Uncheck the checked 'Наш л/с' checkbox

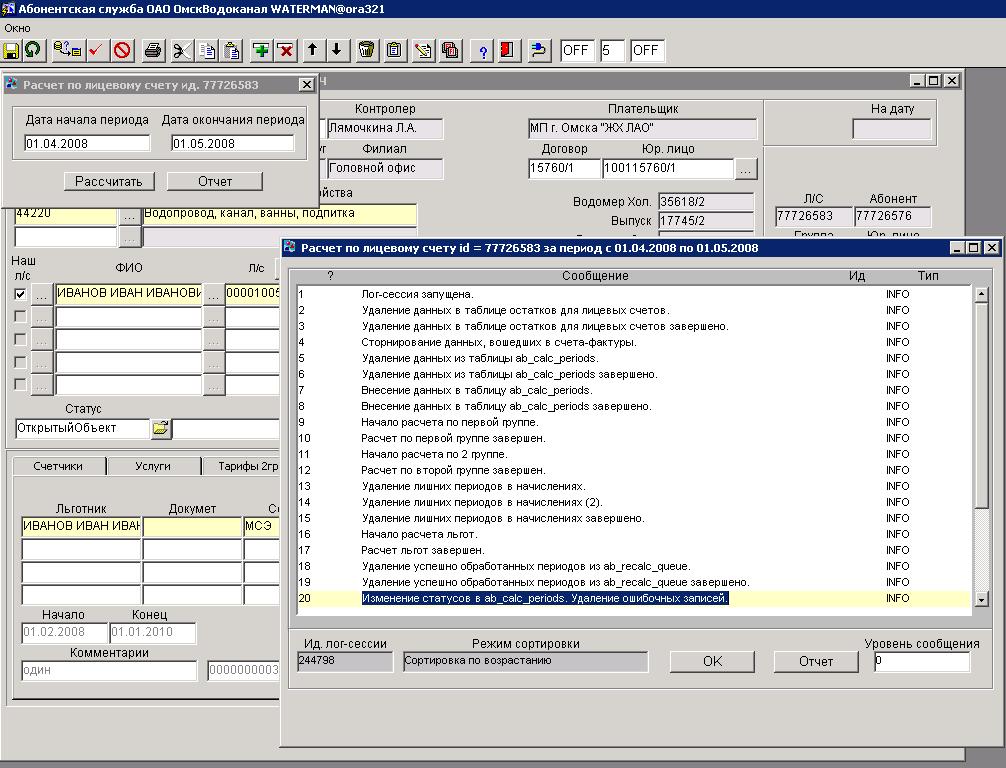(21, 294)
